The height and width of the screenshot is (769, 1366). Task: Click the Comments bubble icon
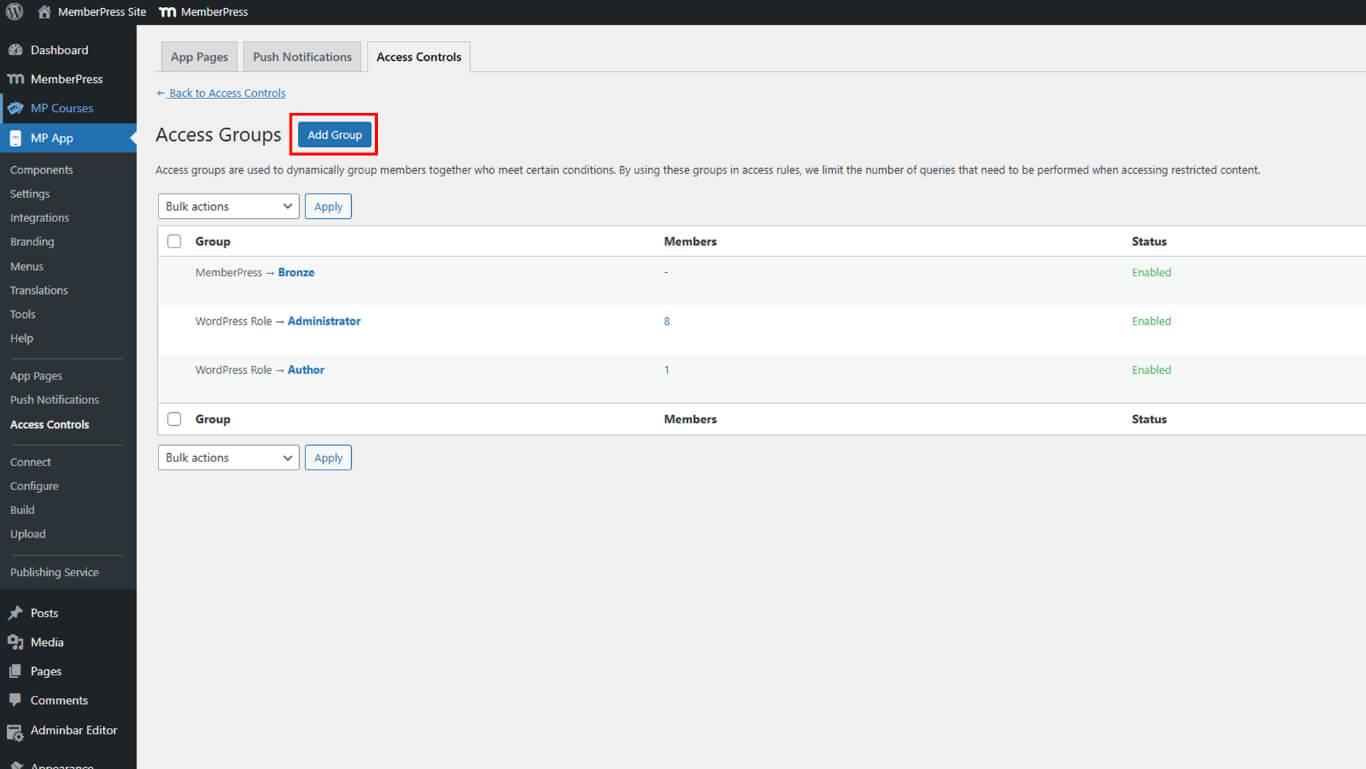[15, 700]
